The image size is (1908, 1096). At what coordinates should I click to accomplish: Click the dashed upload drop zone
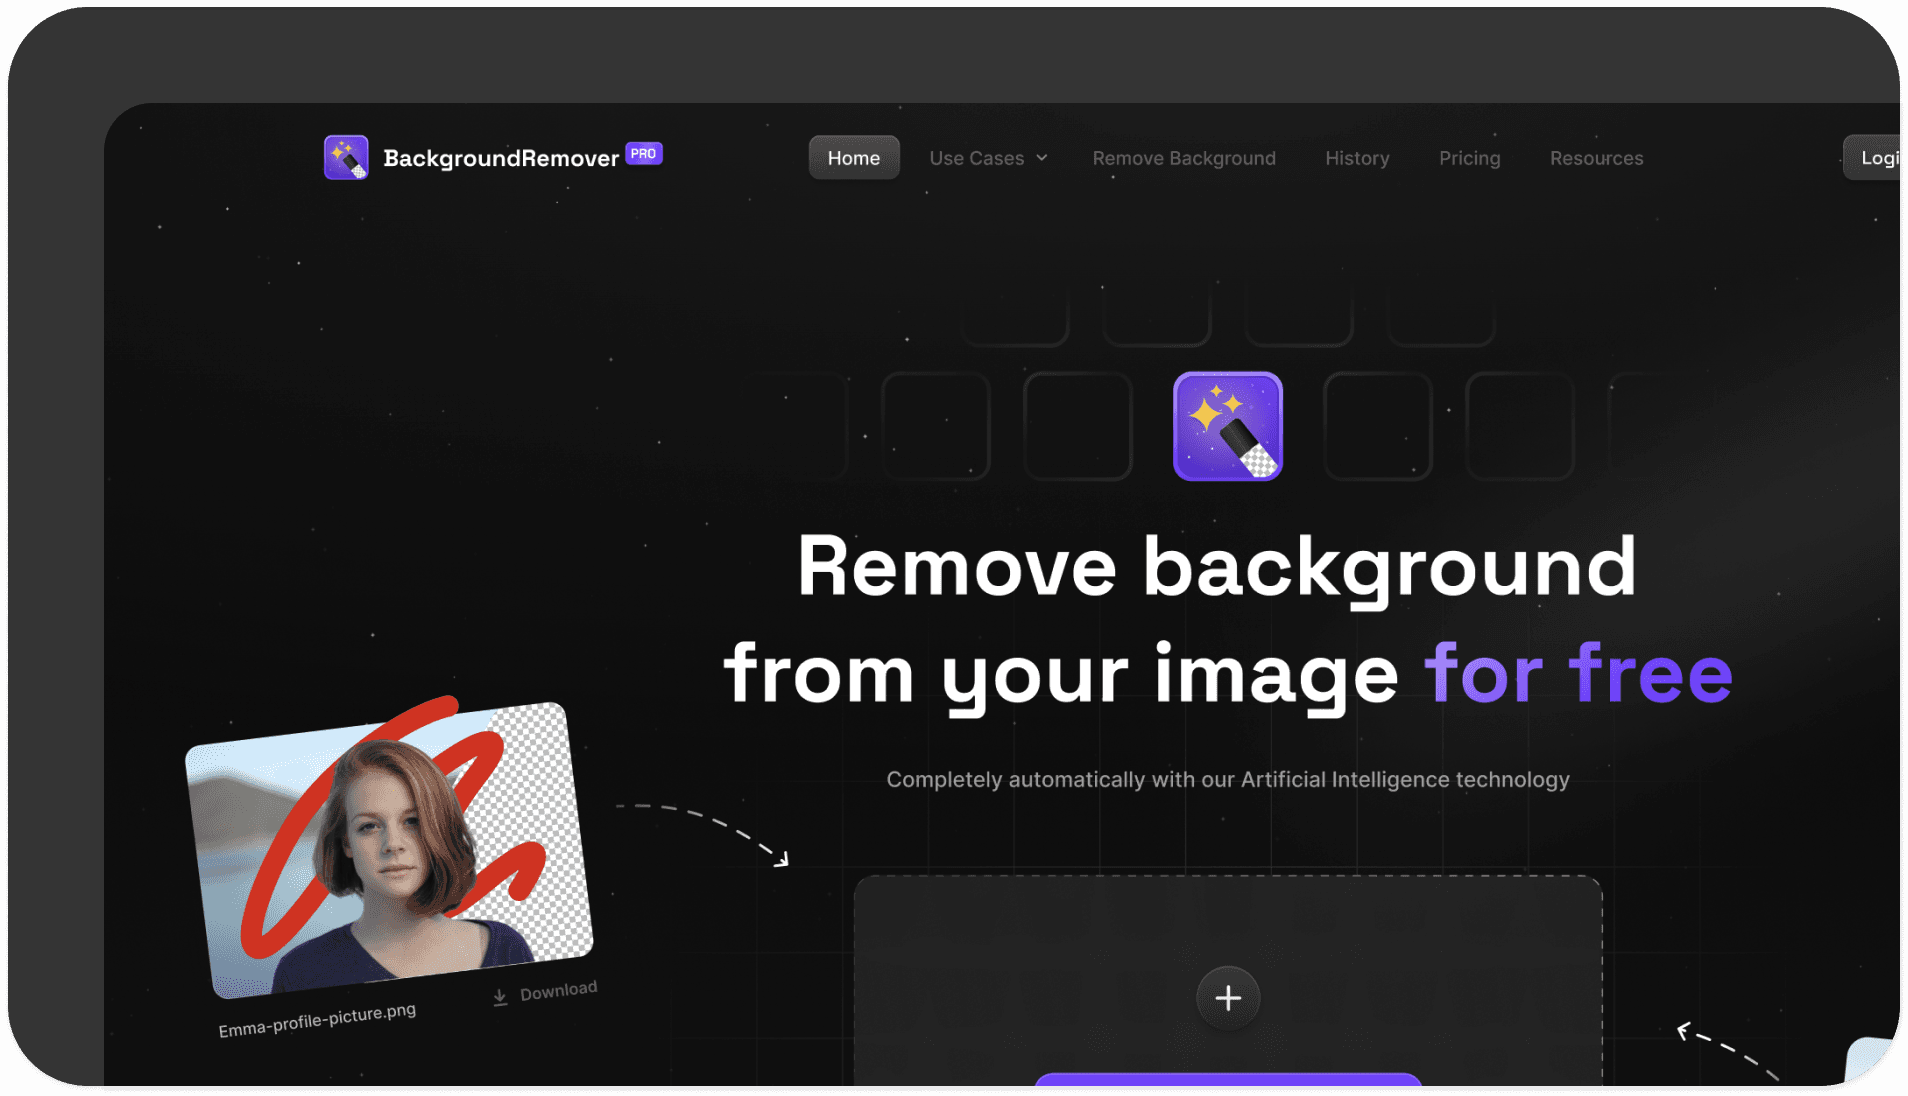click(1228, 981)
